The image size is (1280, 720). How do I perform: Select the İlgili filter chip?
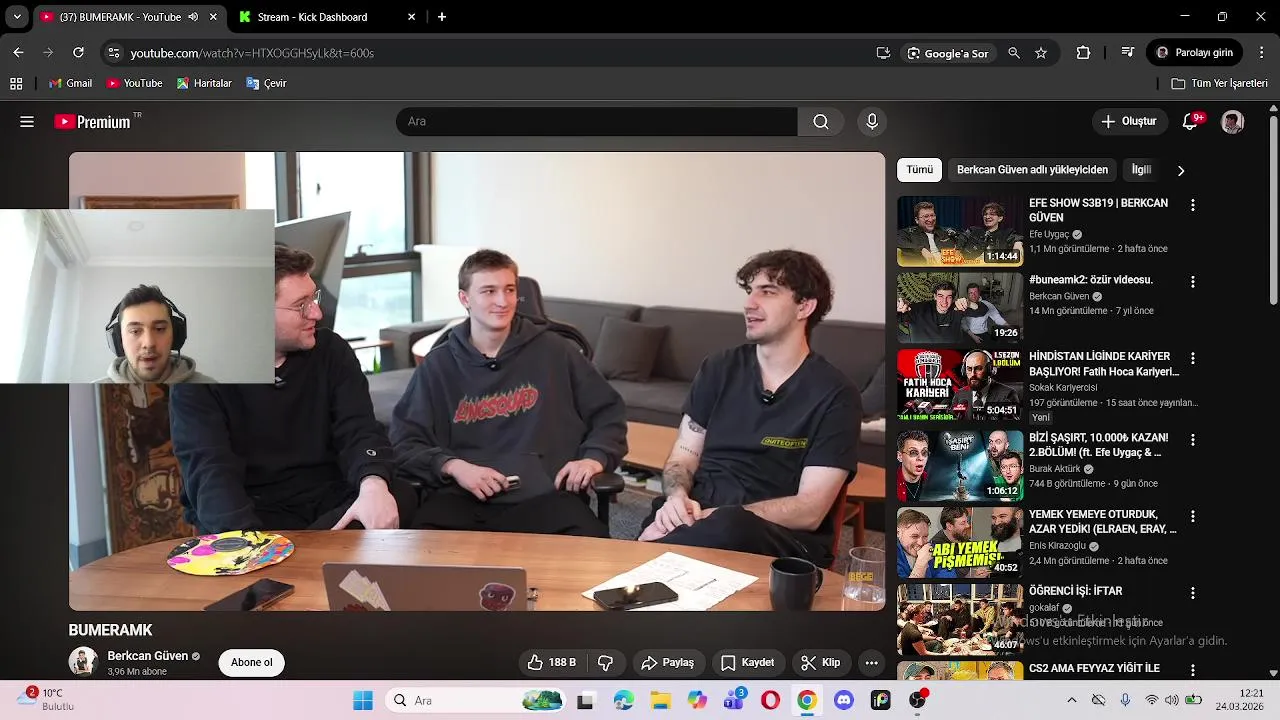pyautogui.click(x=1141, y=170)
